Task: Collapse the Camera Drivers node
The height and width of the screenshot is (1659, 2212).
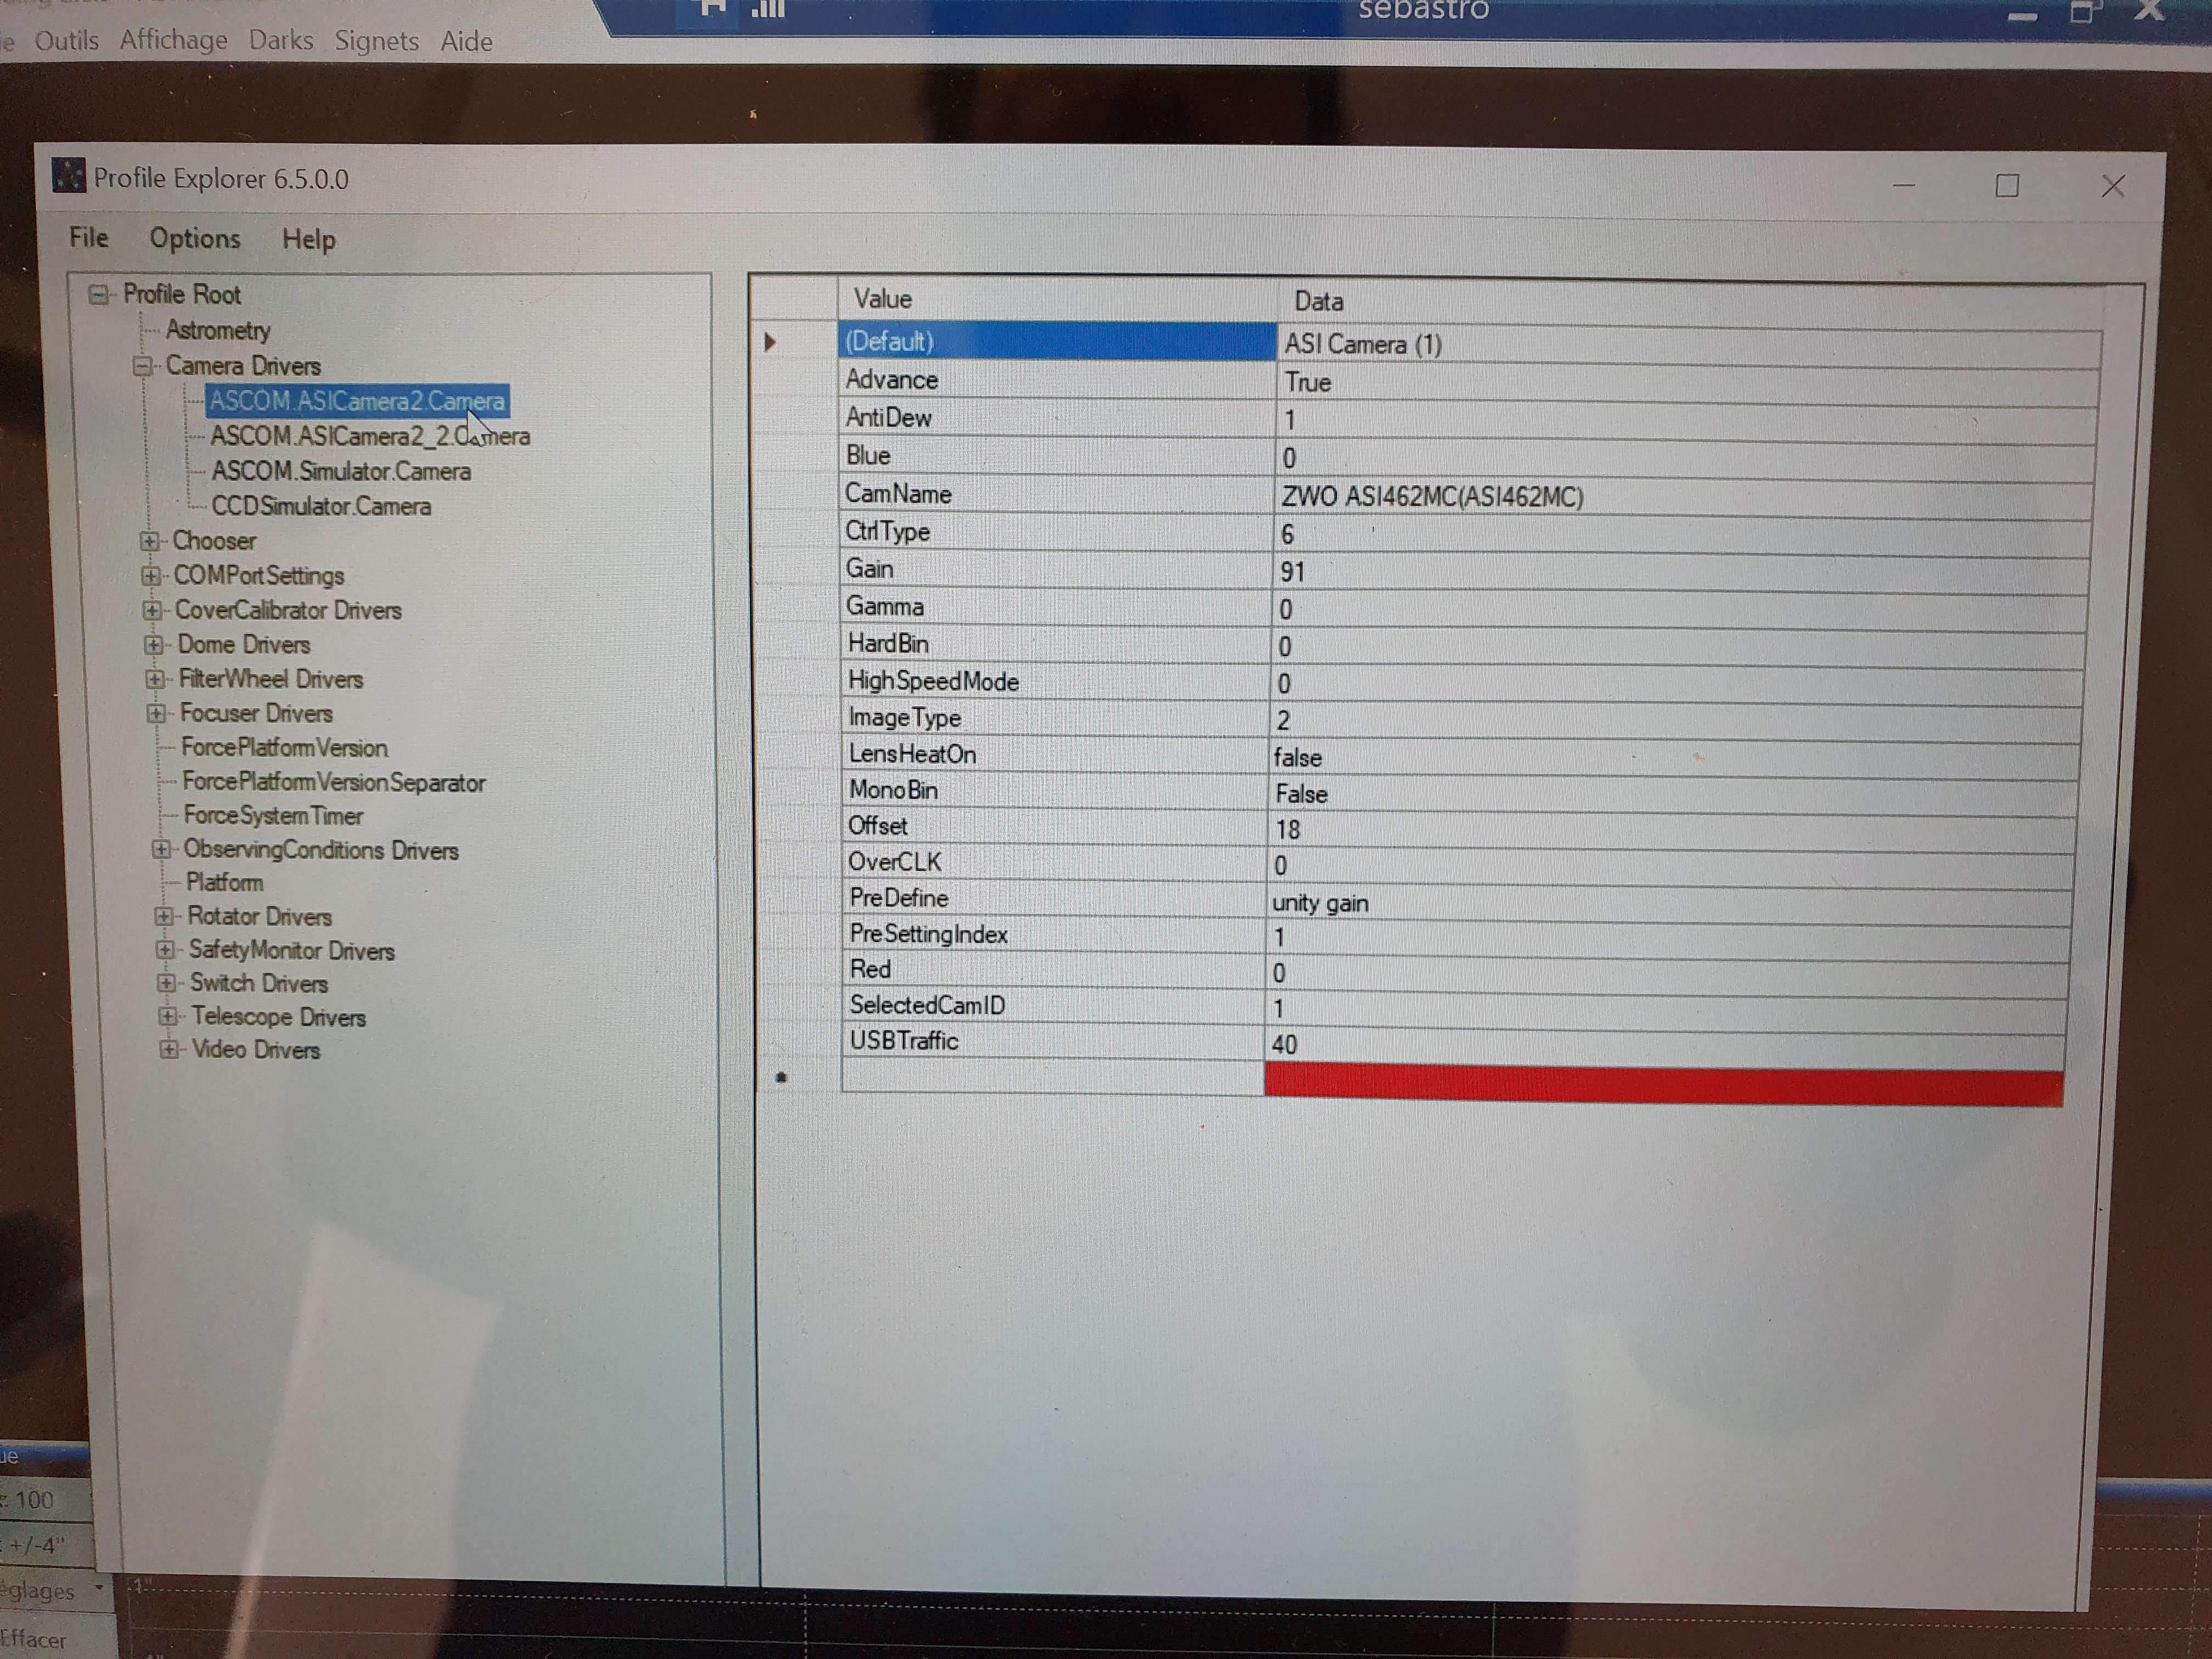Action: [x=143, y=366]
